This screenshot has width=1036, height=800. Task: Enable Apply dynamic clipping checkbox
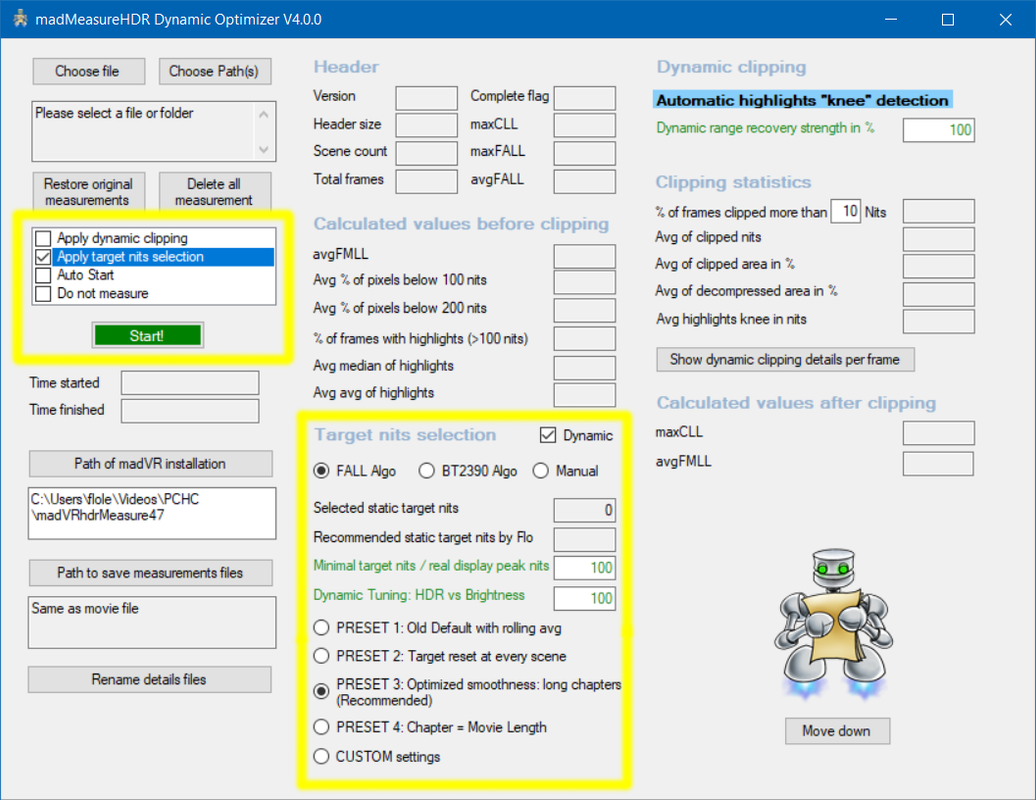click(x=44, y=238)
